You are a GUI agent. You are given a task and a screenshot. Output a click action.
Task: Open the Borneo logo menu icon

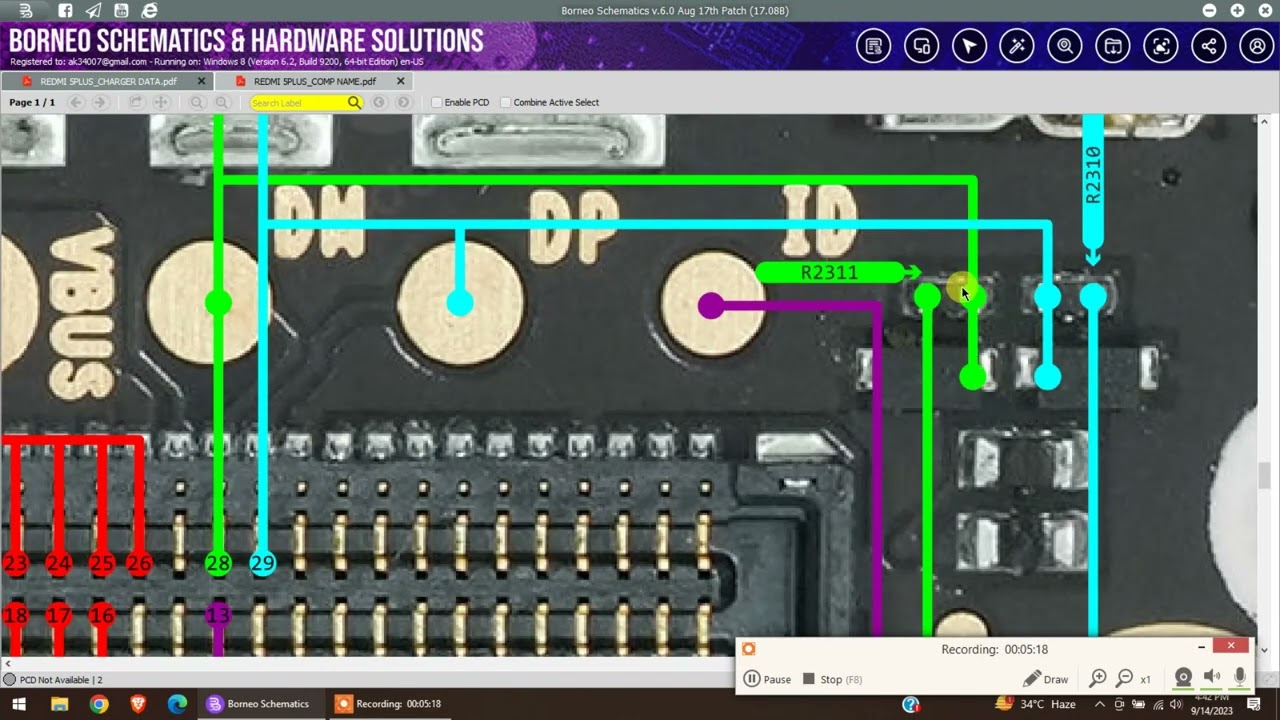pyautogui.click(x=26, y=10)
